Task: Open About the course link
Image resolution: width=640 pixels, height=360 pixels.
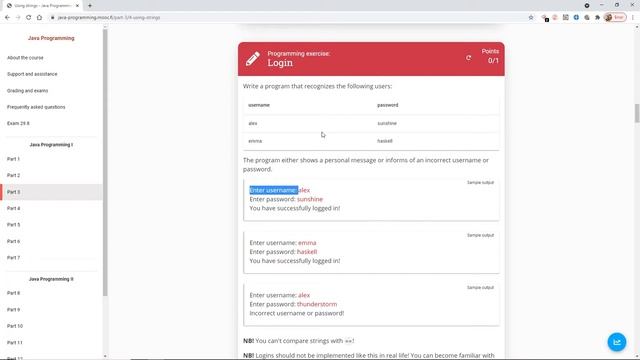Action: pyautogui.click(x=25, y=58)
